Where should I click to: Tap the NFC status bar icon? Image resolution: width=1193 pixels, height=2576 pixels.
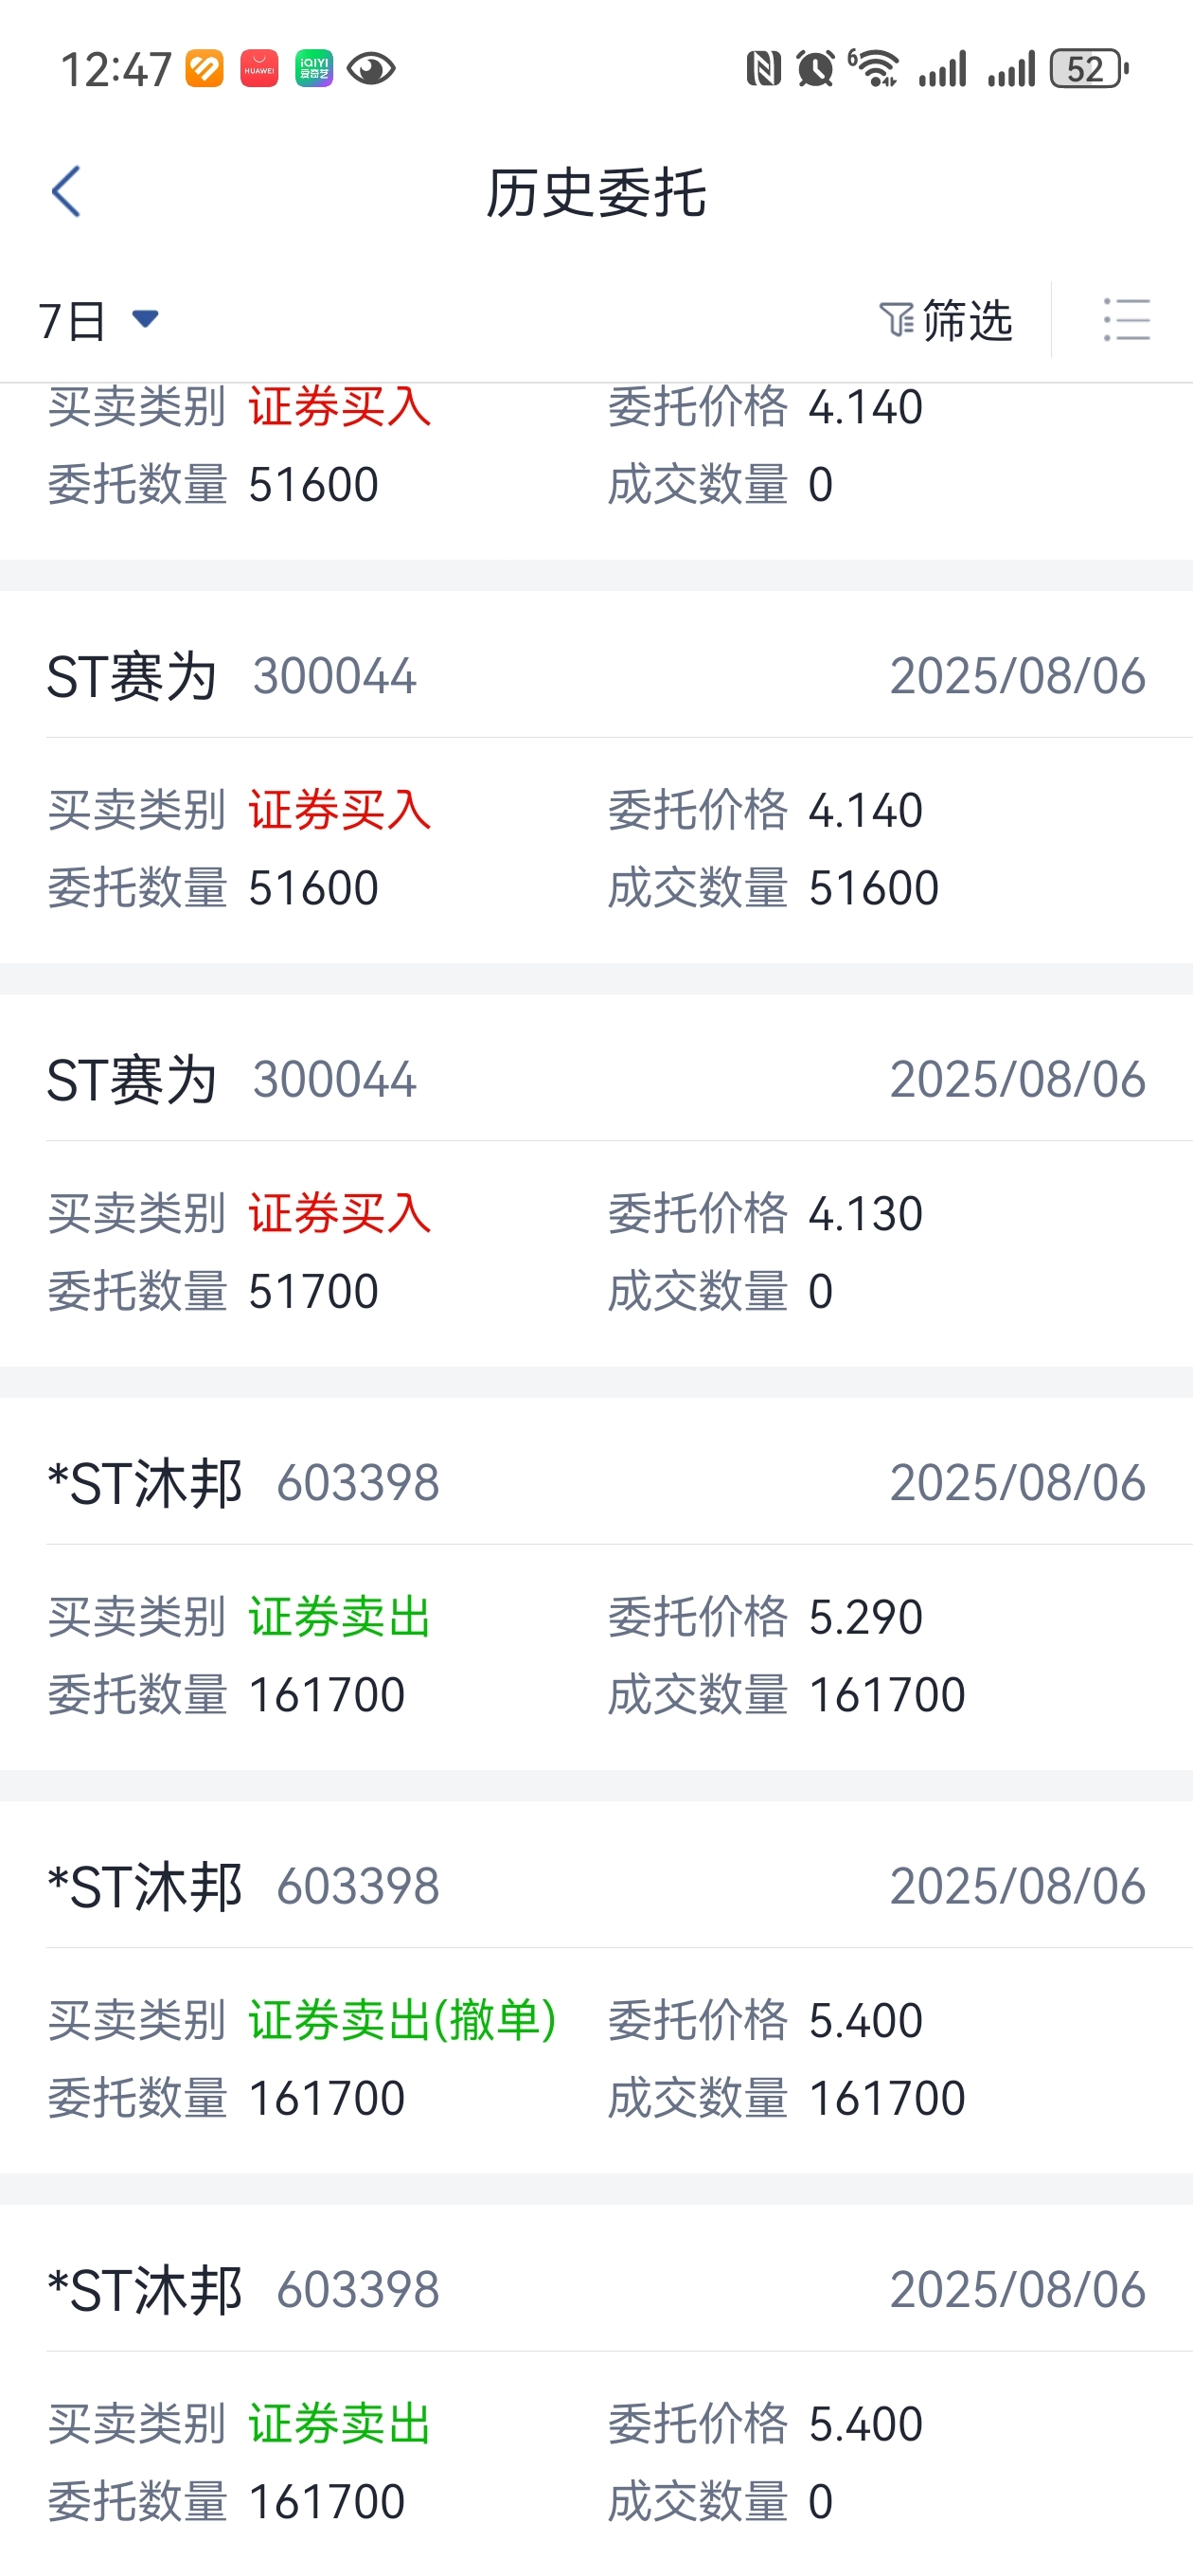click(763, 69)
